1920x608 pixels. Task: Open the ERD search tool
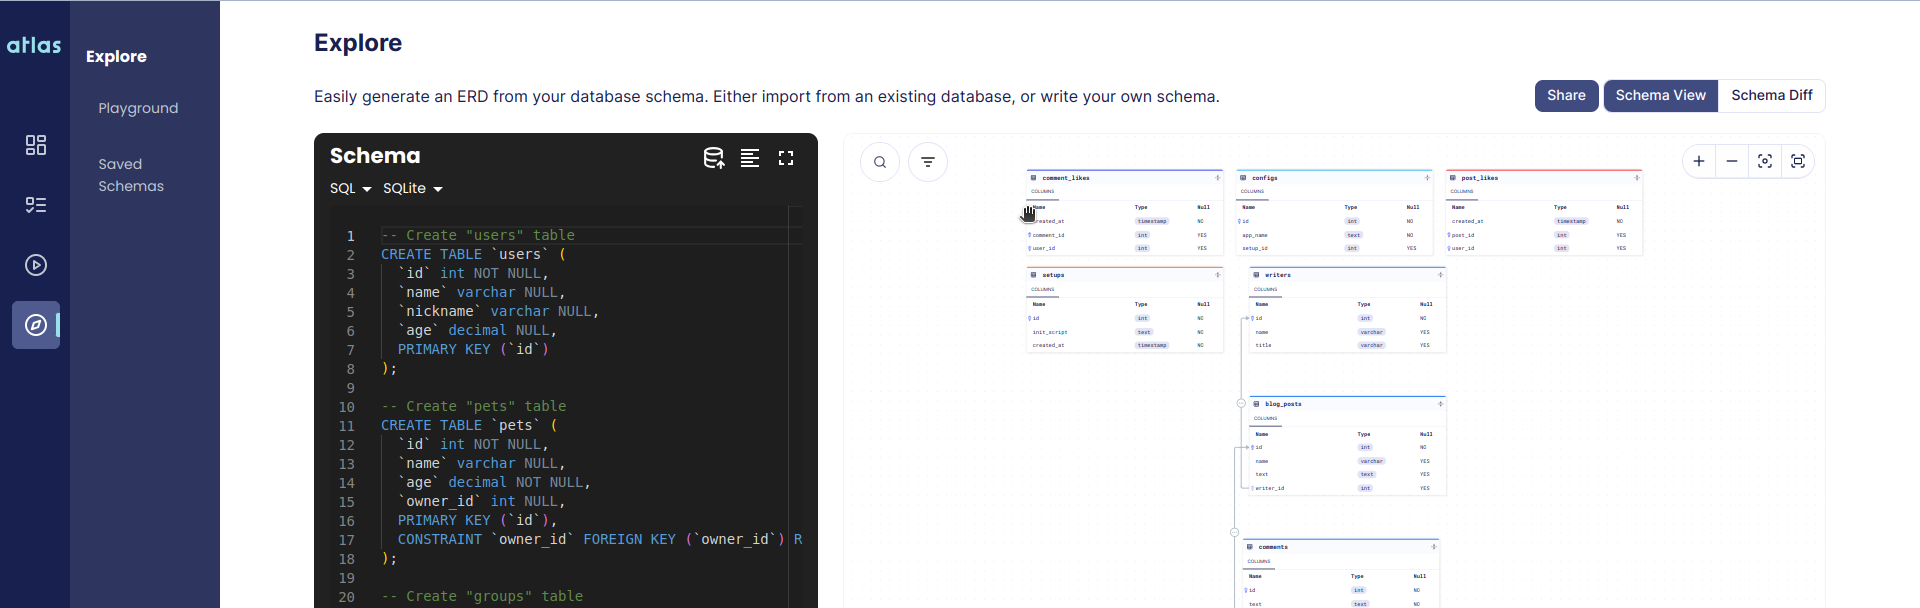pos(880,162)
